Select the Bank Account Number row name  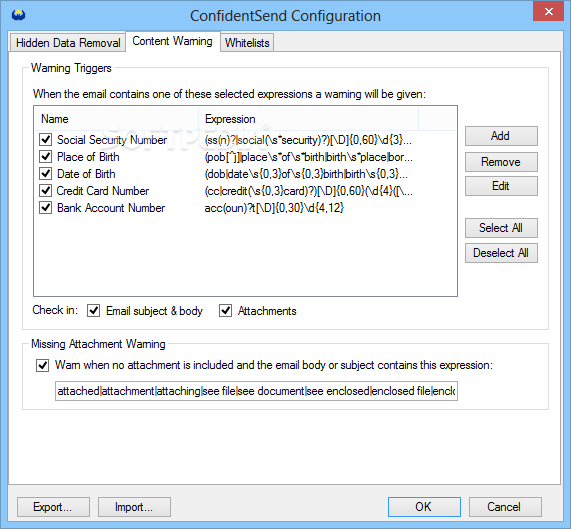click(x=111, y=208)
